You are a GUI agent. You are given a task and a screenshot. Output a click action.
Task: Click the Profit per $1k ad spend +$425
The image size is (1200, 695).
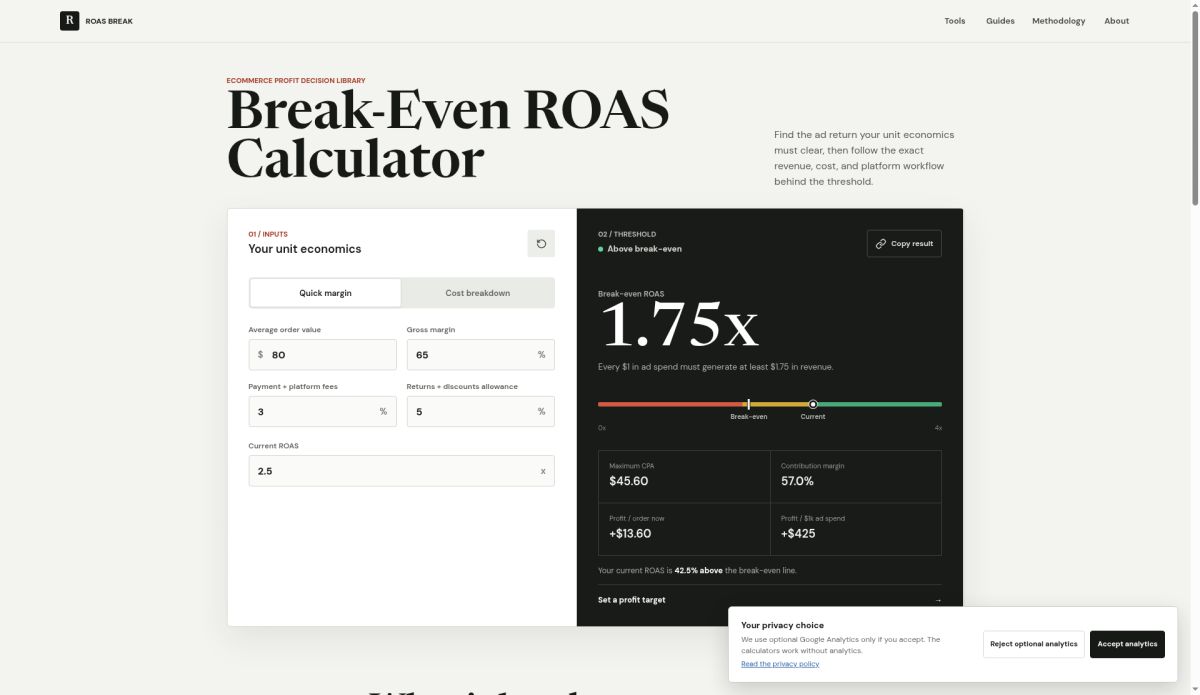pyautogui.click(x=798, y=534)
